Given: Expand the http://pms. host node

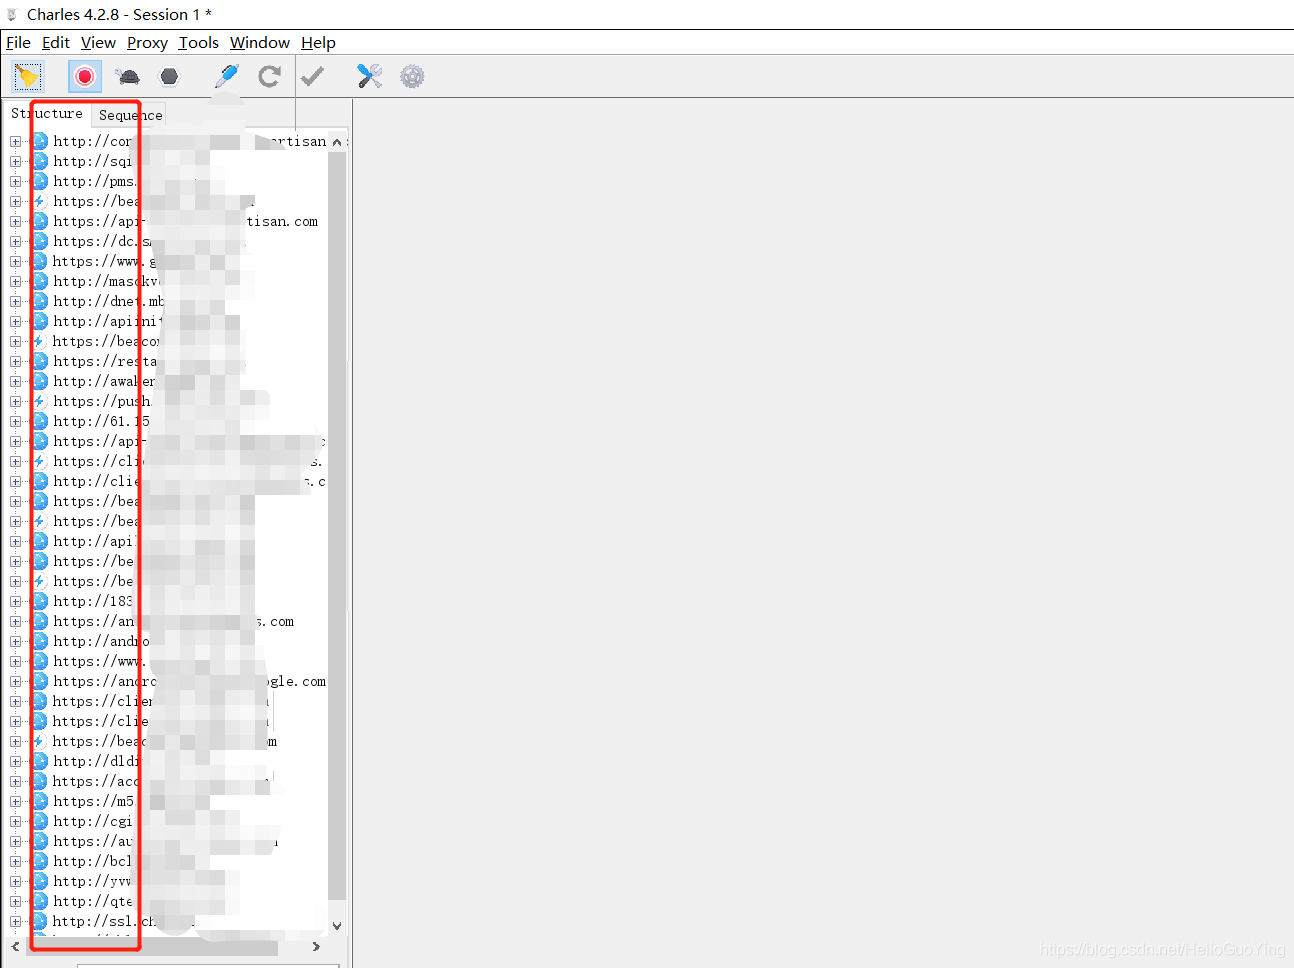Looking at the screenshot, I should tap(15, 181).
